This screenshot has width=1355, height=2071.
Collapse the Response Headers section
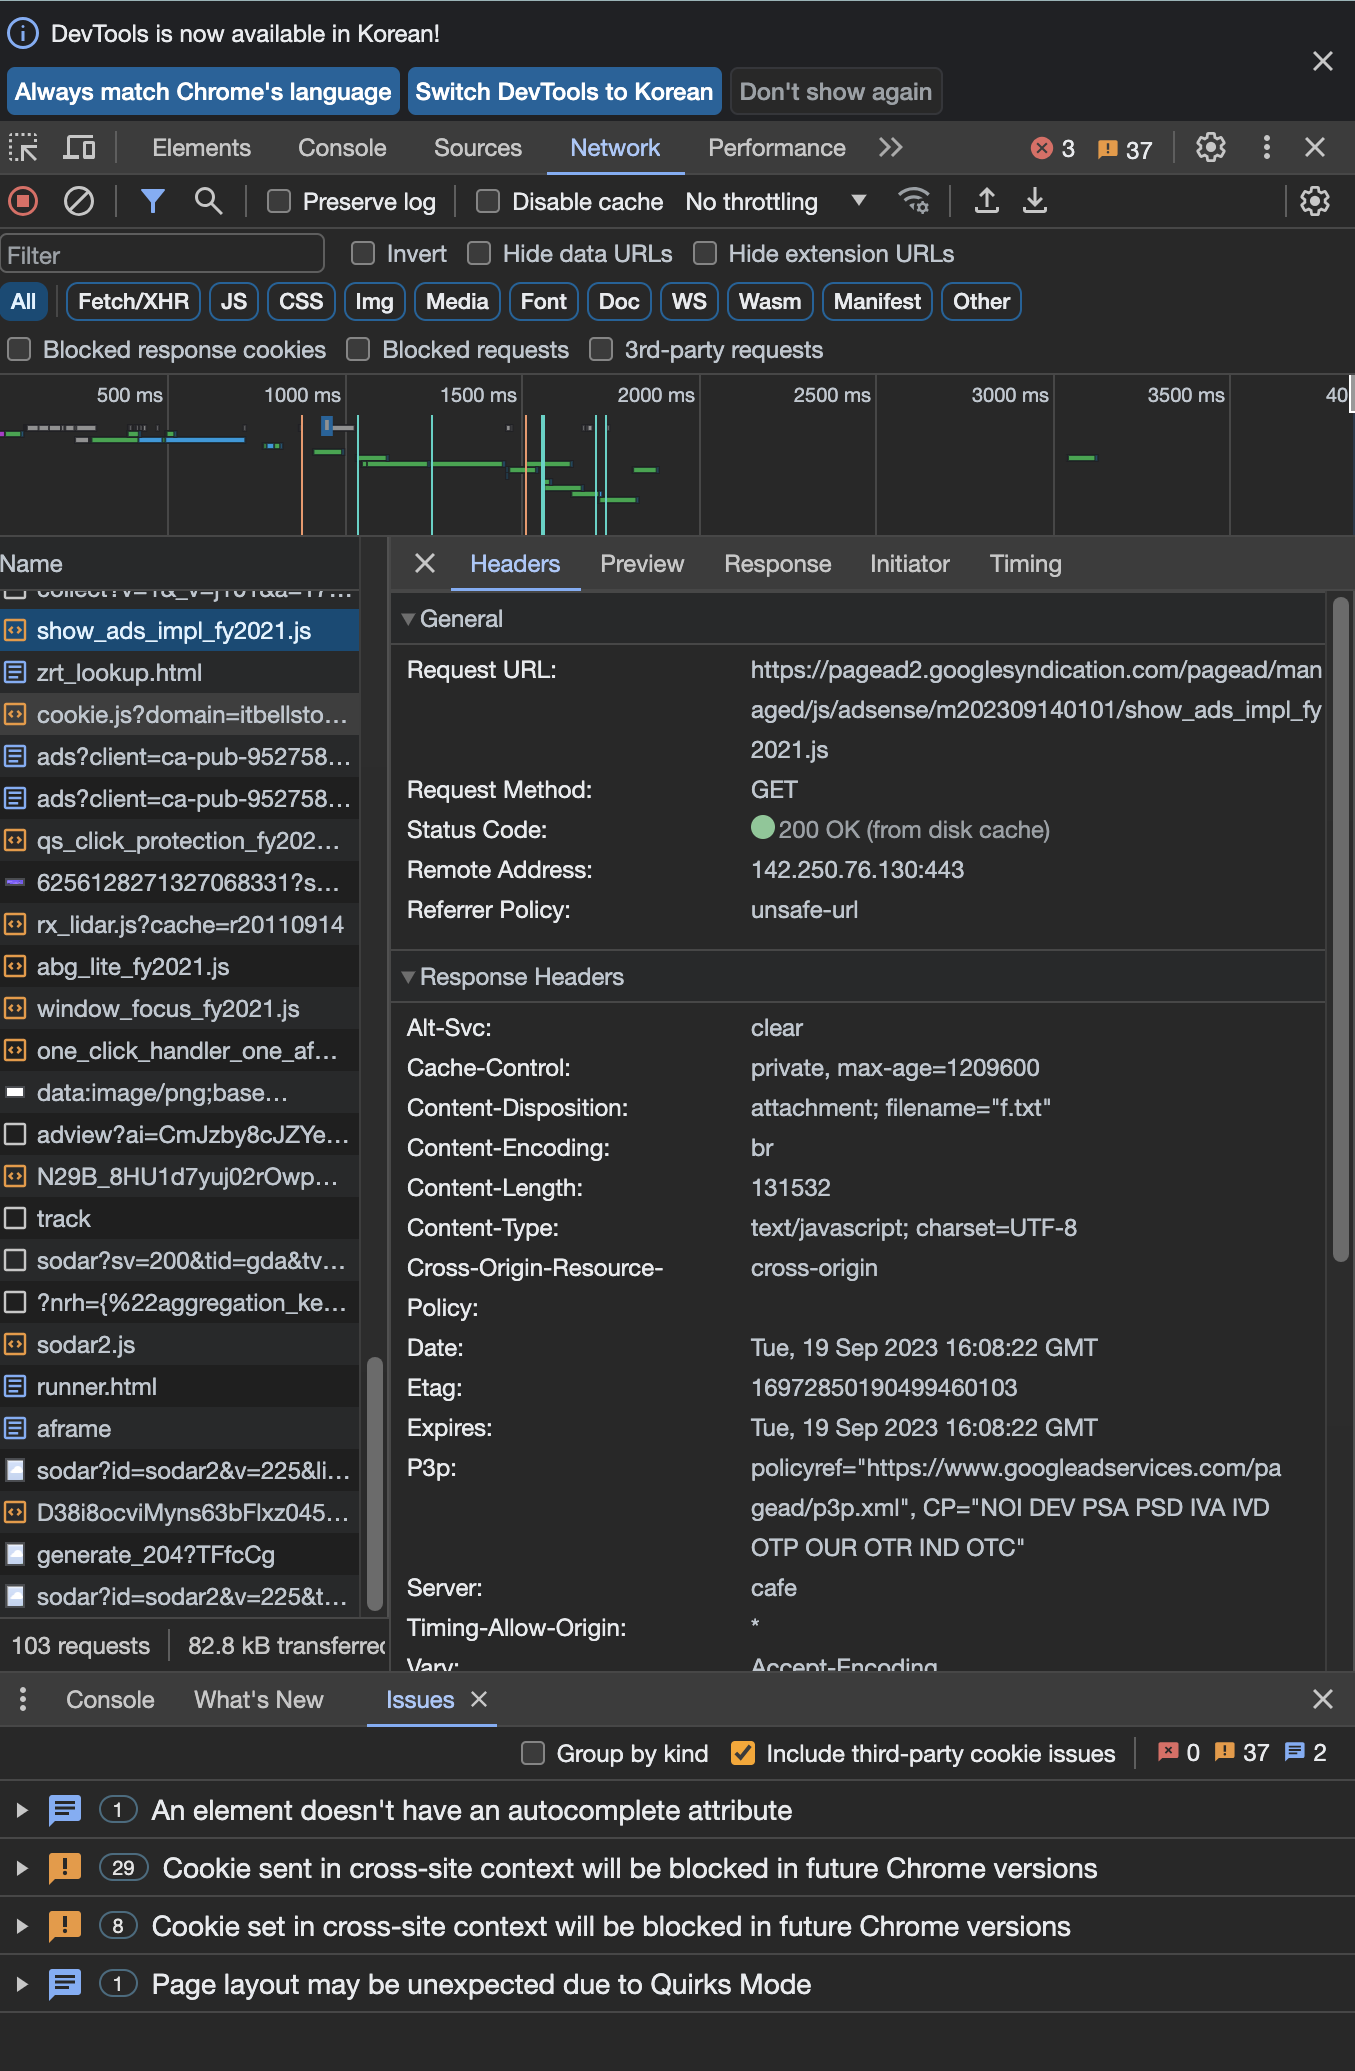click(408, 977)
